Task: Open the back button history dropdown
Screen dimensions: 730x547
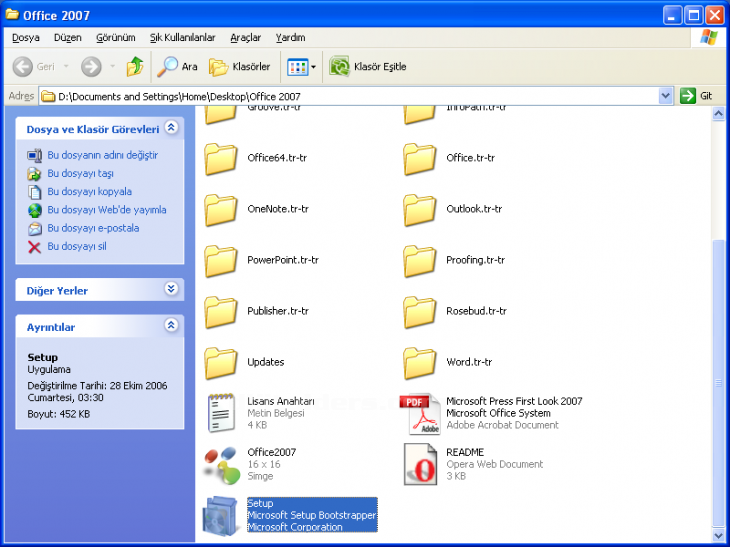Action: coord(66,67)
